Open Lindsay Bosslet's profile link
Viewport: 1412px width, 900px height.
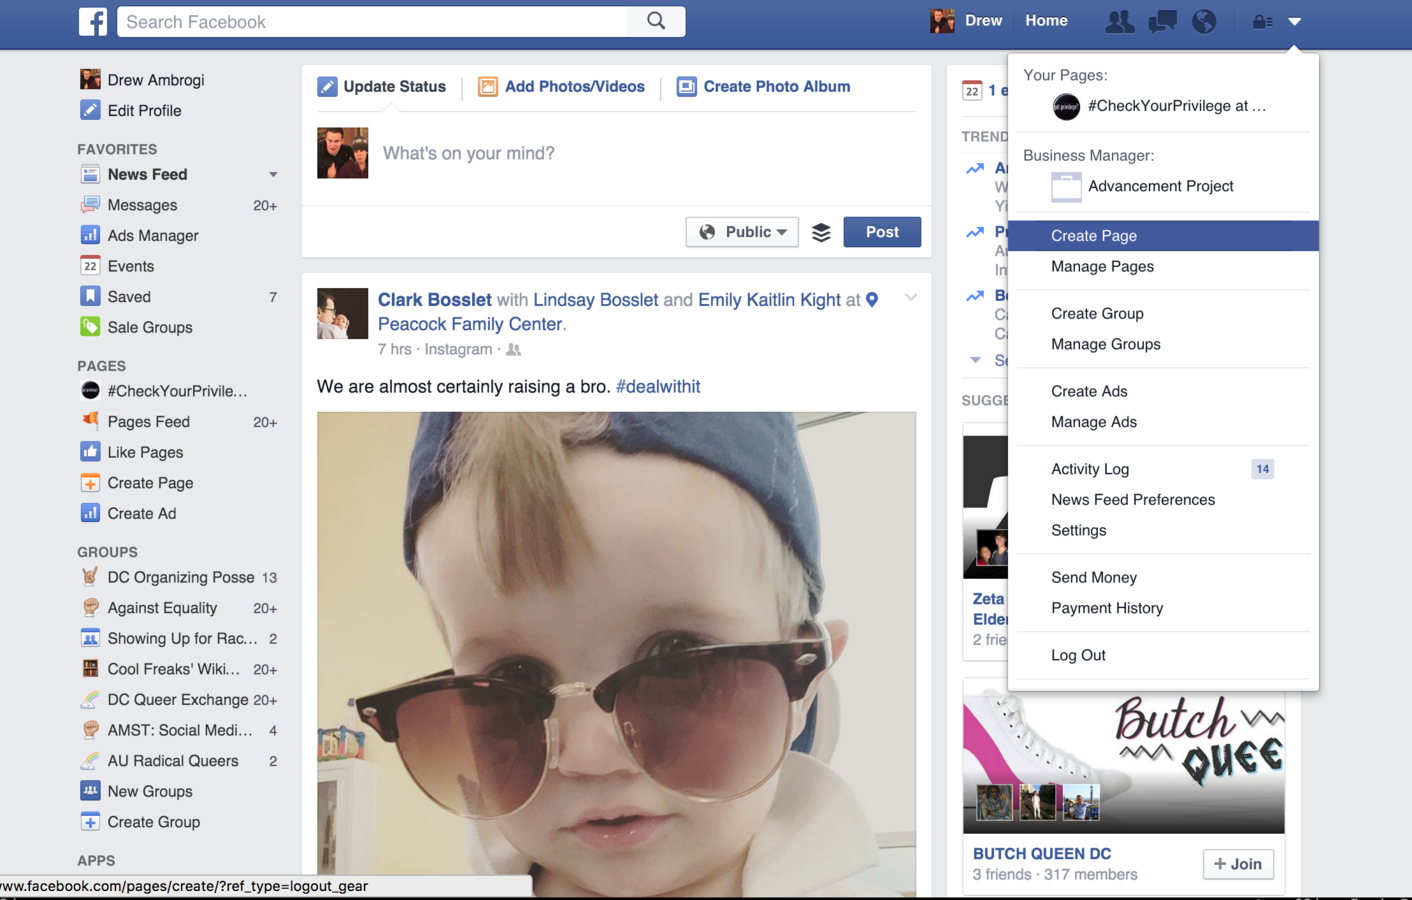(x=596, y=300)
